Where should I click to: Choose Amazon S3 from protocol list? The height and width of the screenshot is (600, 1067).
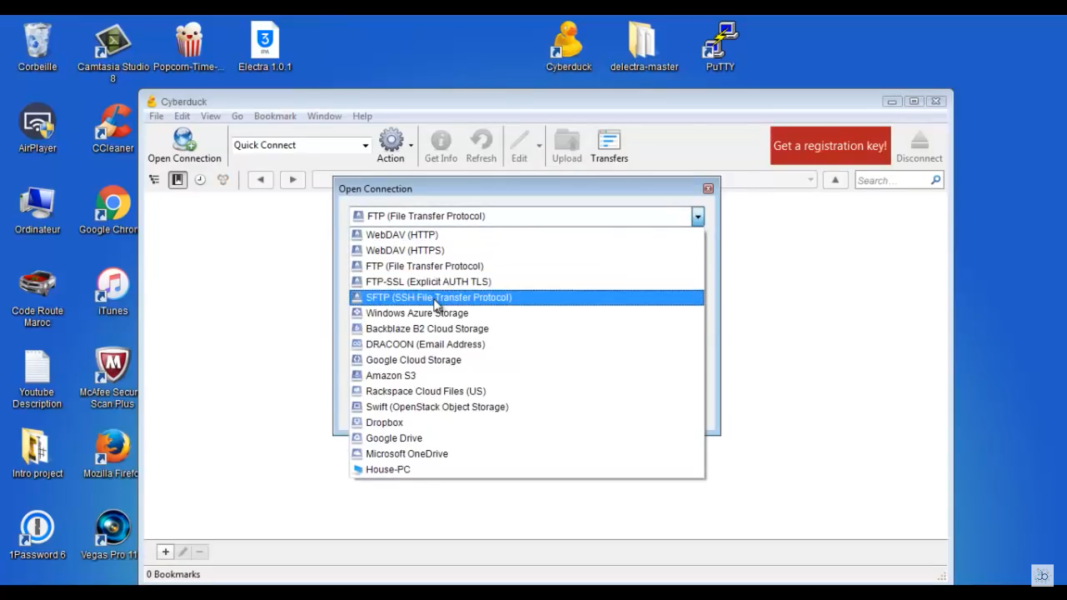[390, 376]
